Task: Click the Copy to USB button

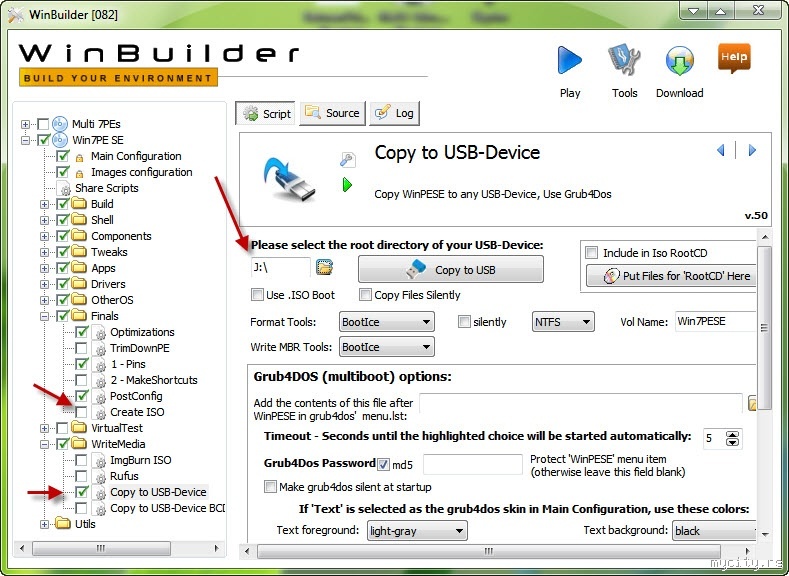Action: coord(451,270)
